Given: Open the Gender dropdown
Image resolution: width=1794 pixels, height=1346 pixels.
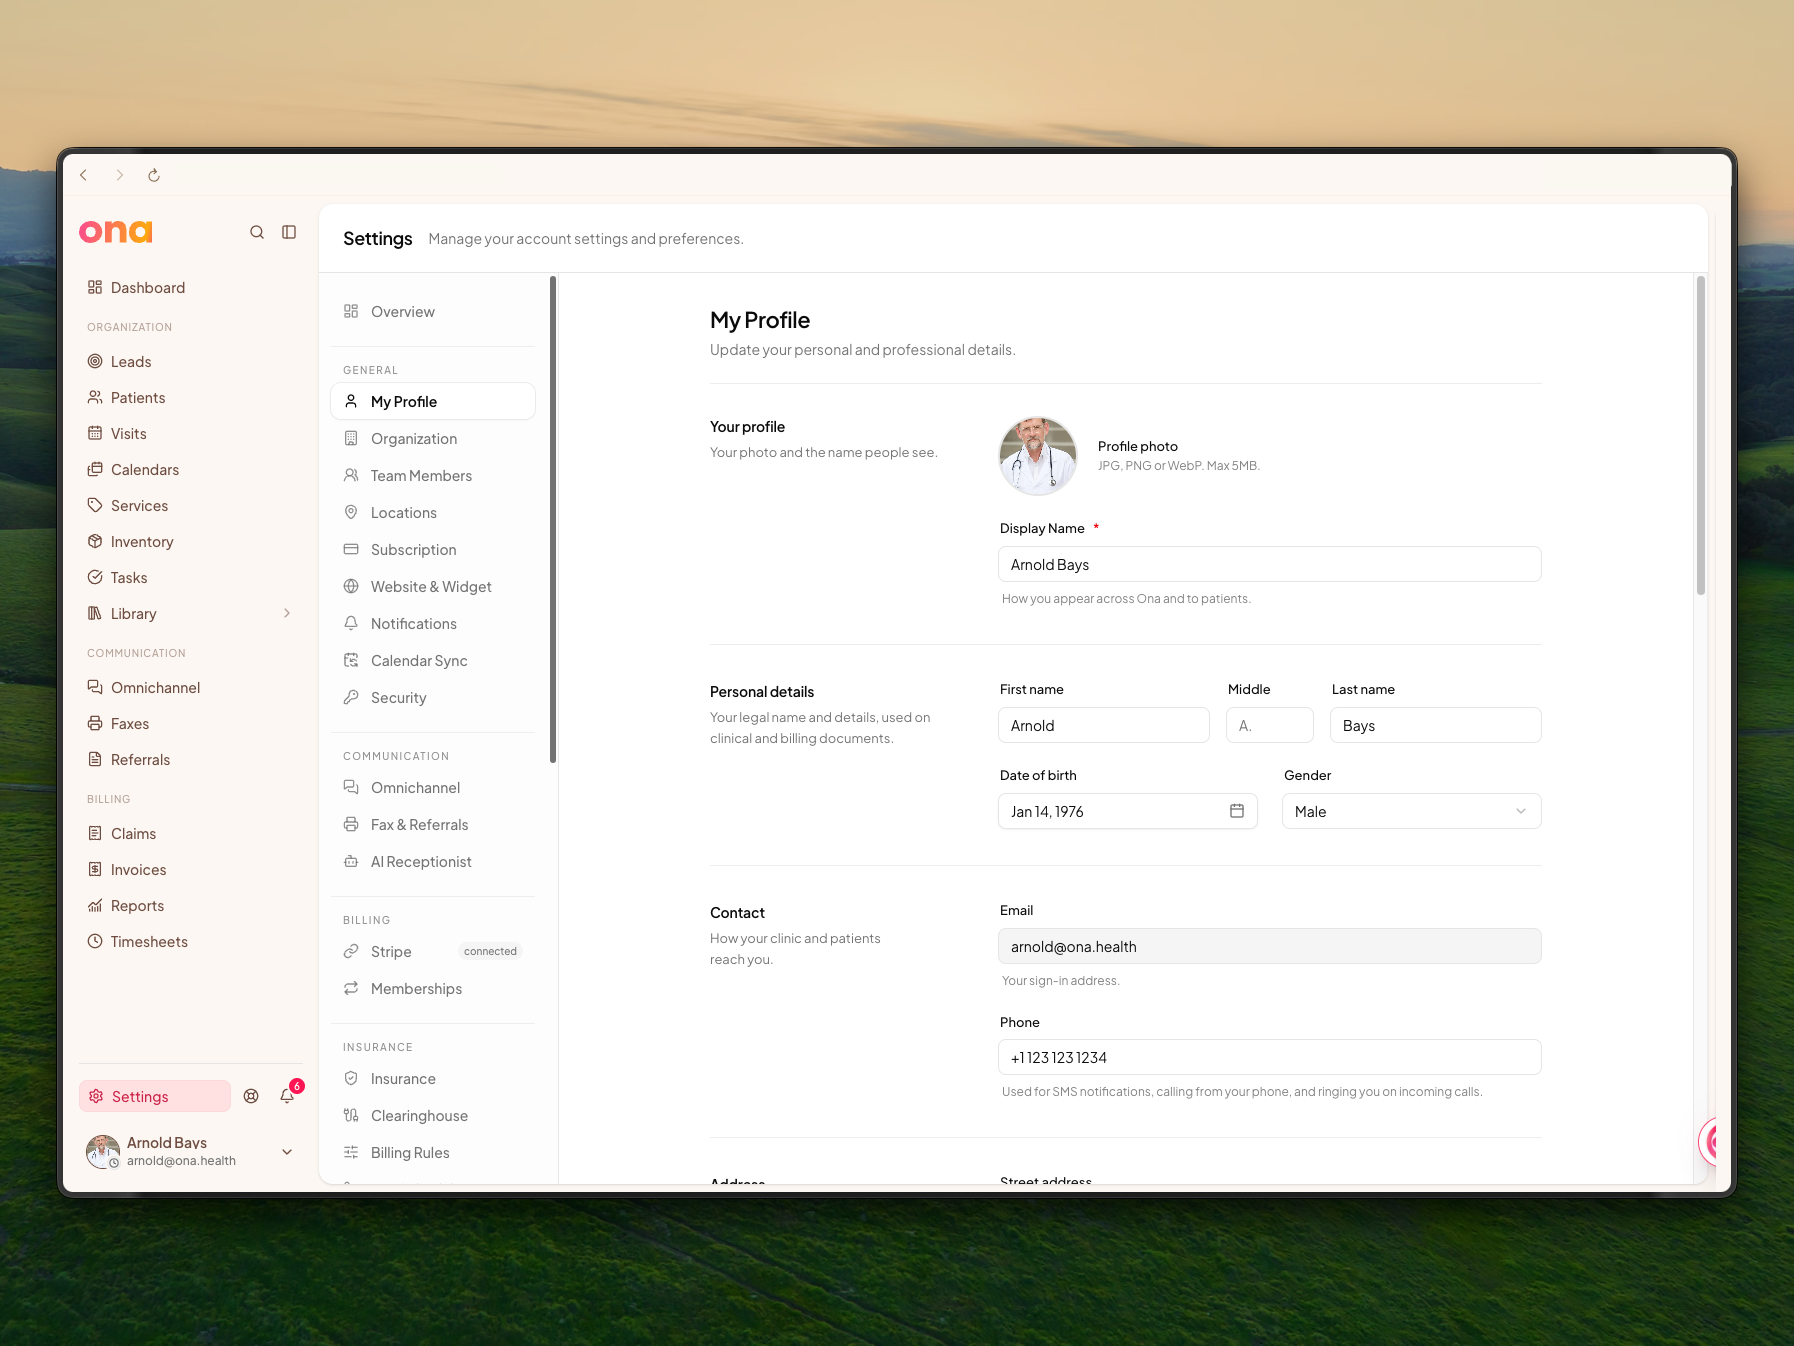Looking at the screenshot, I should (1412, 811).
